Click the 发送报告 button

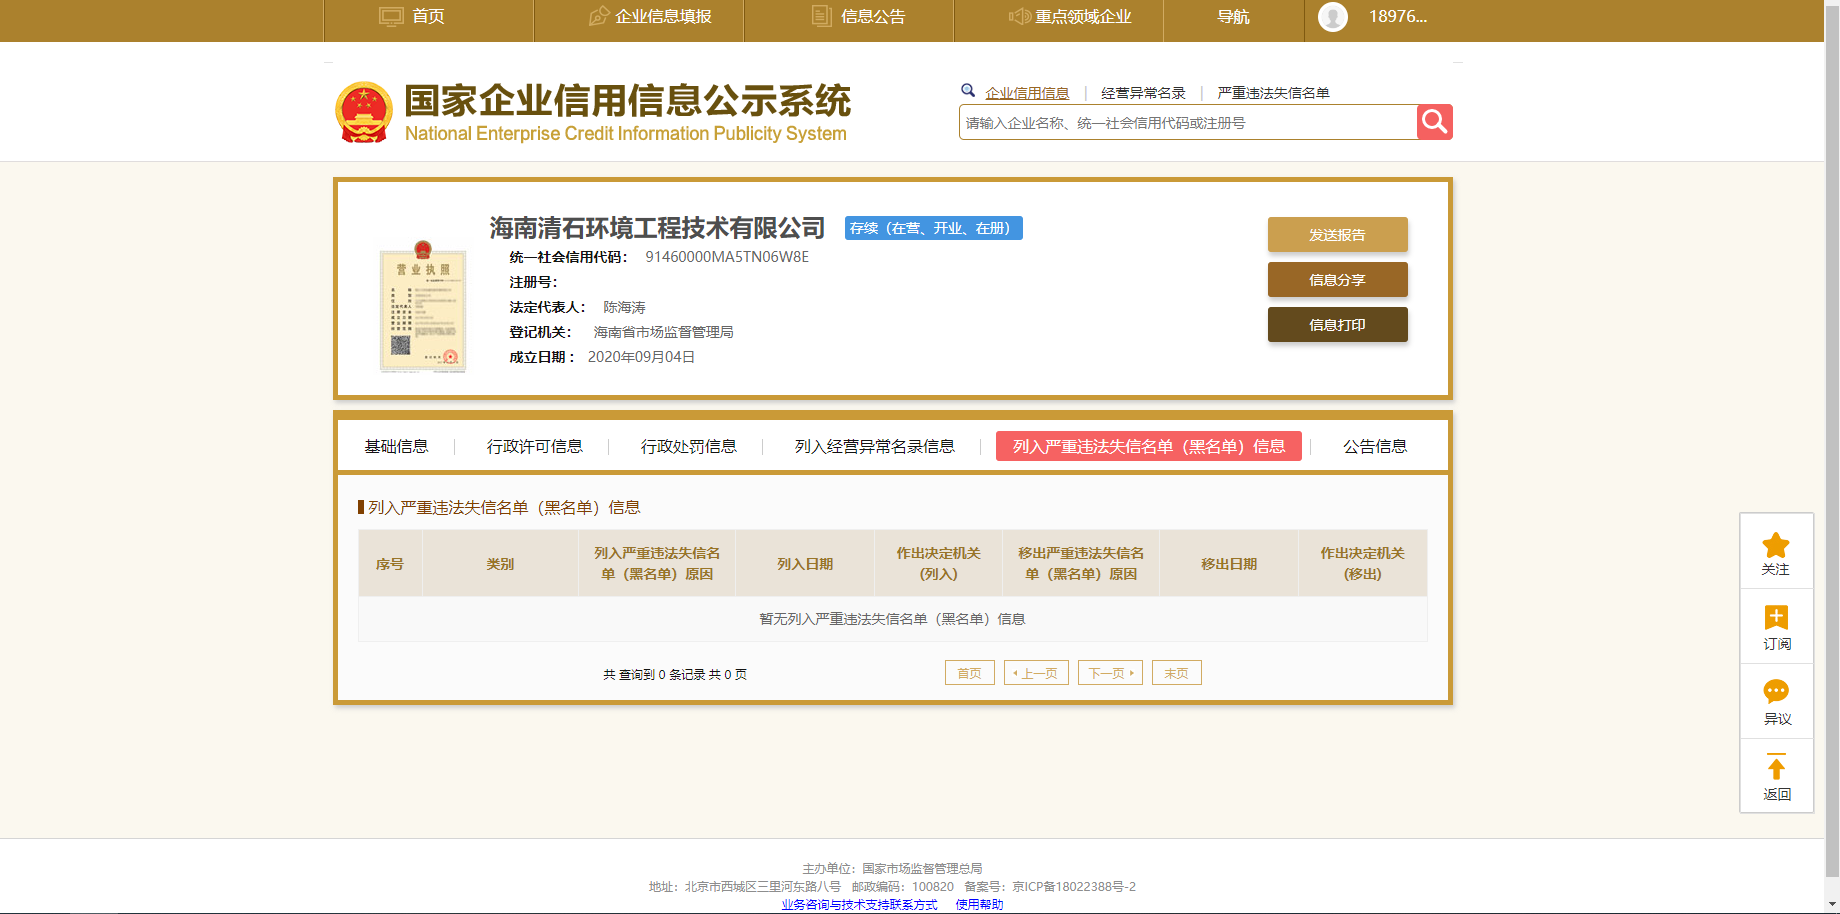[x=1337, y=235]
